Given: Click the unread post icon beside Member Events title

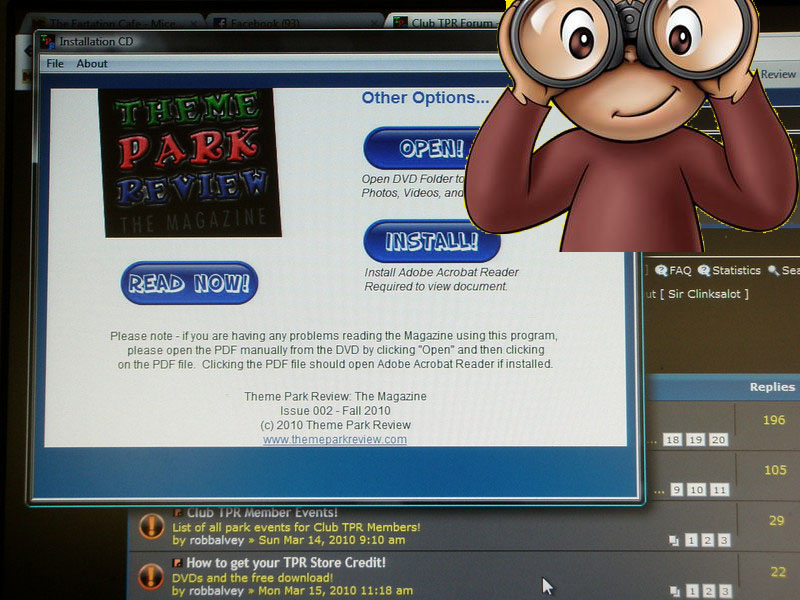Looking at the screenshot, I should 178,513.
